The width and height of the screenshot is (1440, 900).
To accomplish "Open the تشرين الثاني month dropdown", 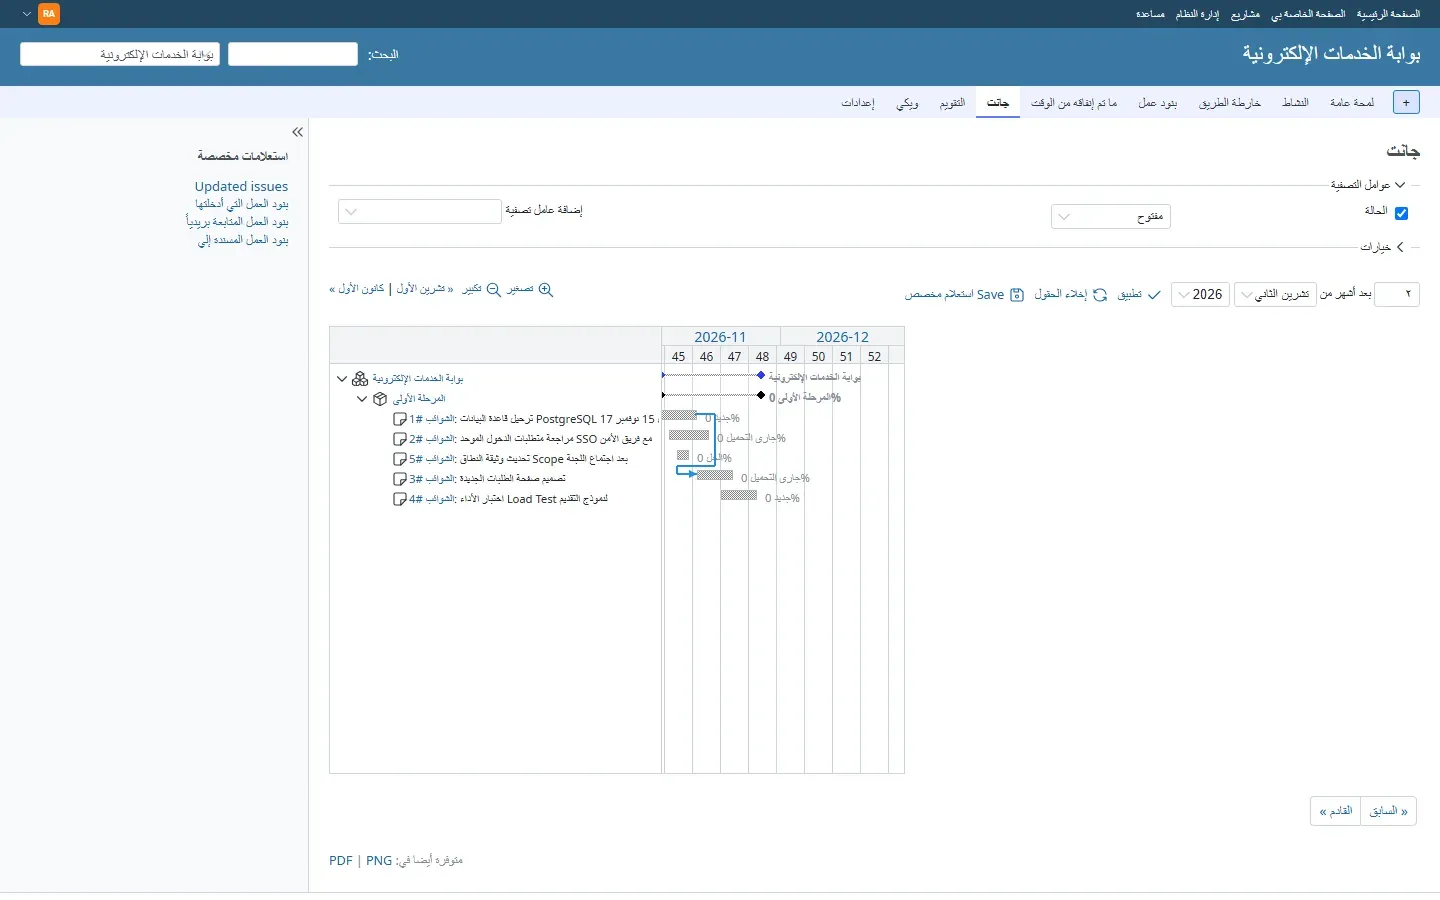I will coord(1277,294).
